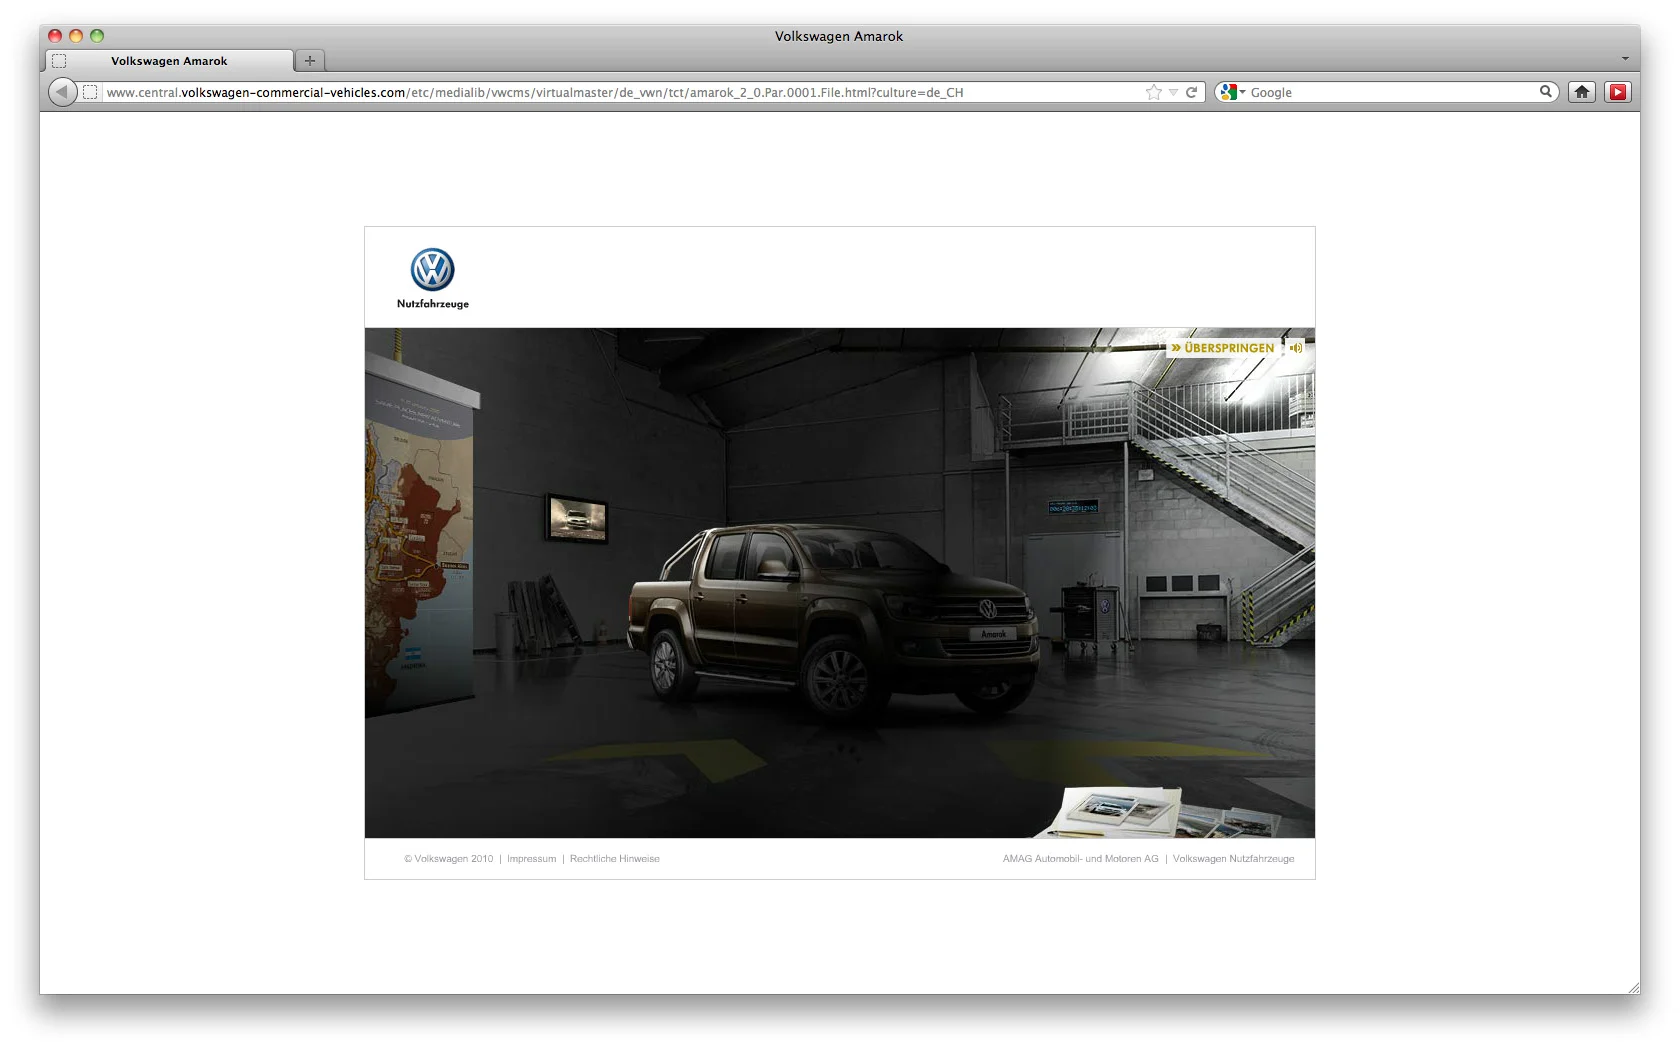This screenshot has height=1049, width=1680.
Task: Bookmark this page with the star icon
Action: pos(1154,92)
